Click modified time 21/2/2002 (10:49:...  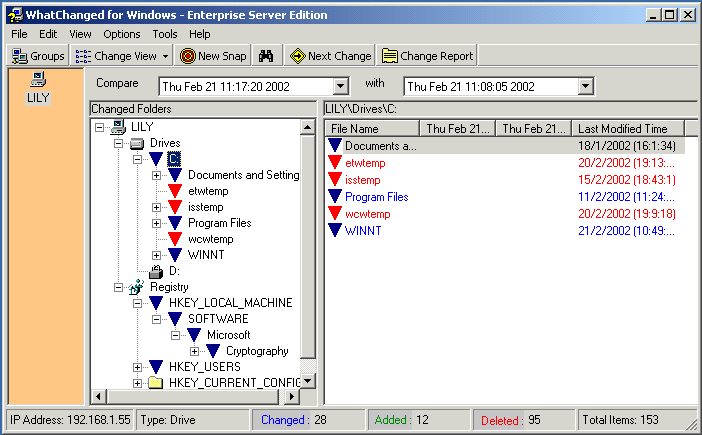coord(626,231)
